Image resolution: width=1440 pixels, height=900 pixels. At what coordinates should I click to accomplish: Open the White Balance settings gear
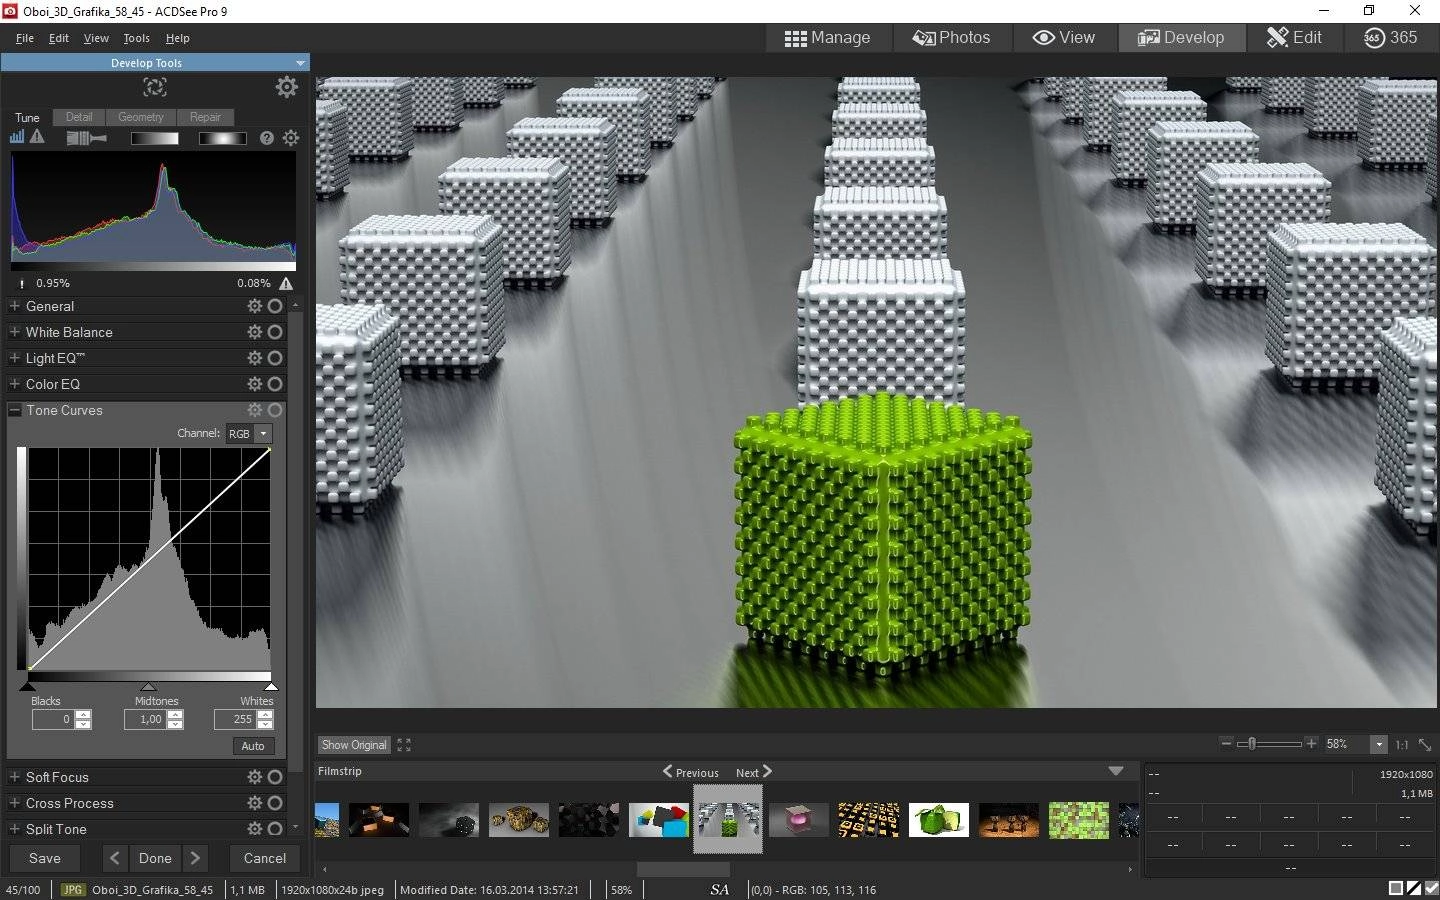point(255,332)
